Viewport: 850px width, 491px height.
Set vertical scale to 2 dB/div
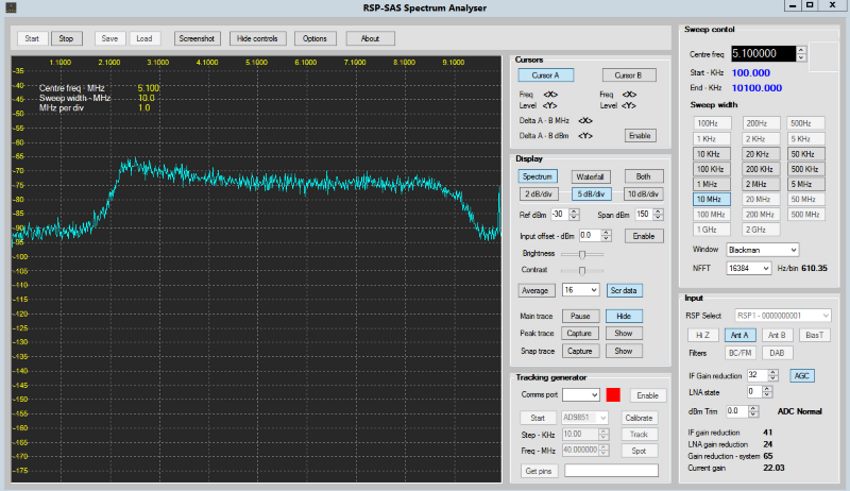538,194
